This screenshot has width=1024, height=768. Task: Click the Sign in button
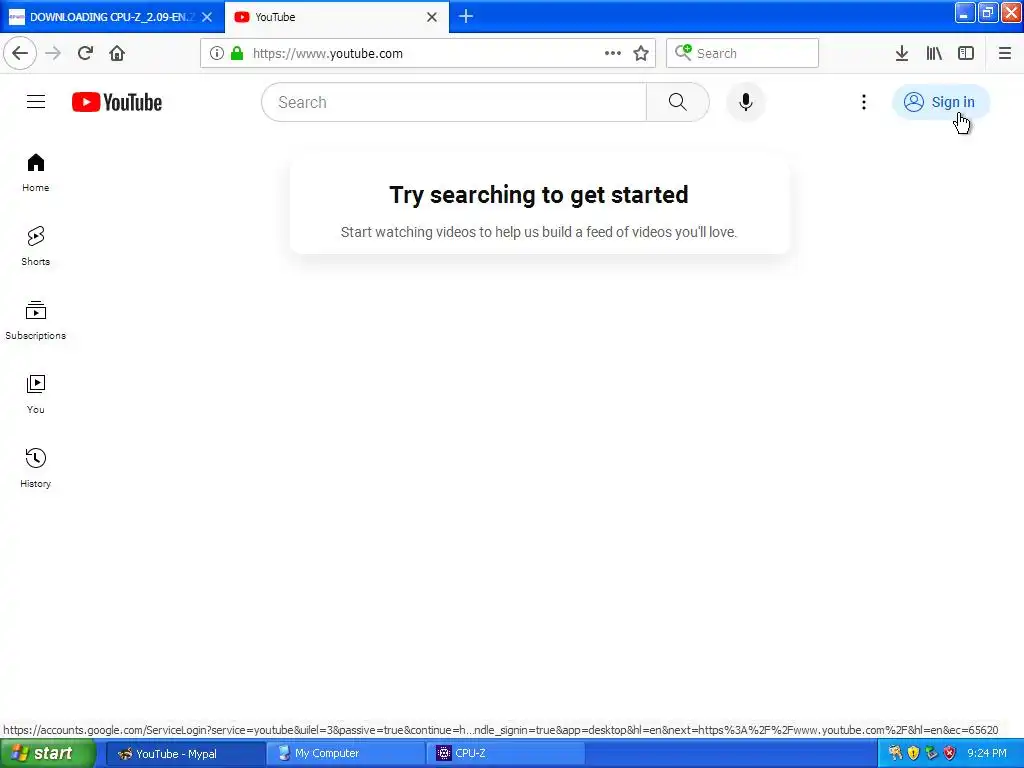tap(940, 102)
